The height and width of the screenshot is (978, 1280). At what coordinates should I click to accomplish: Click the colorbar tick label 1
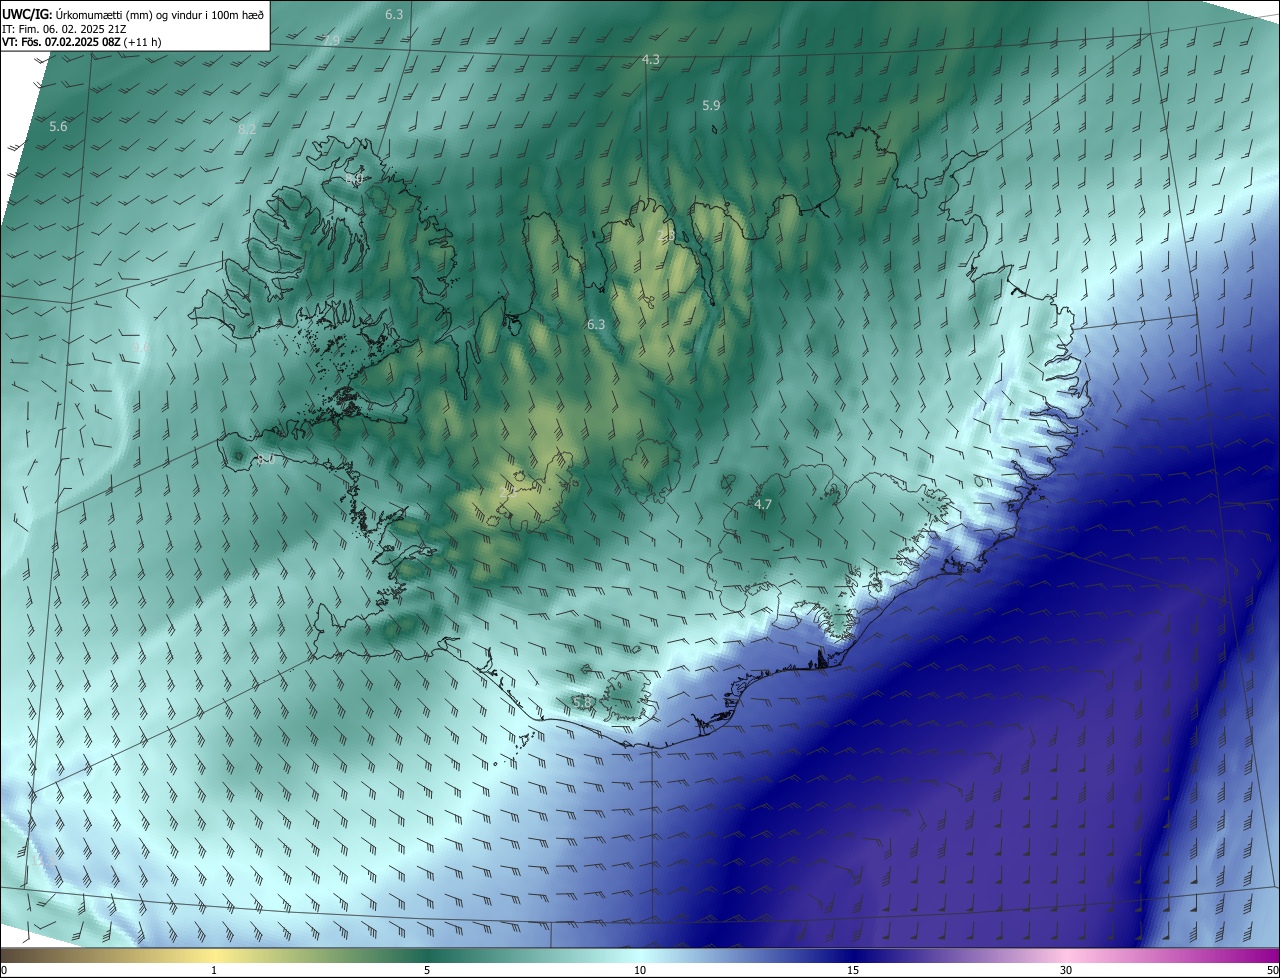[x=214, y=970]
